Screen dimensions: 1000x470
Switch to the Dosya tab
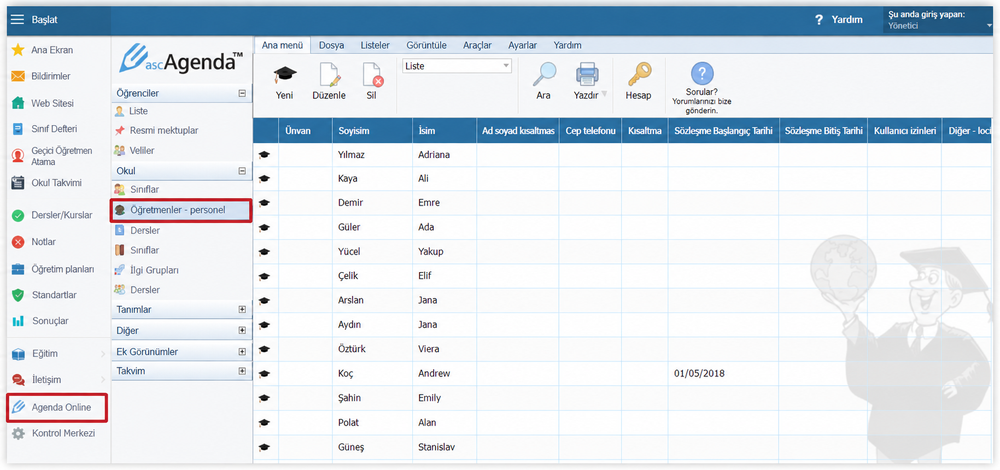(x=332, y=45)
